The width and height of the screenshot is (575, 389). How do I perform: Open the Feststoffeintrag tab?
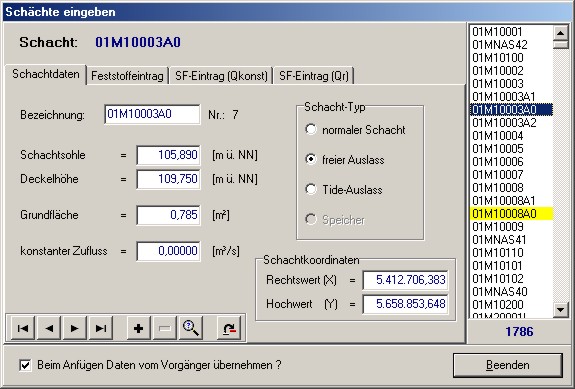click(x=127, y=76)
